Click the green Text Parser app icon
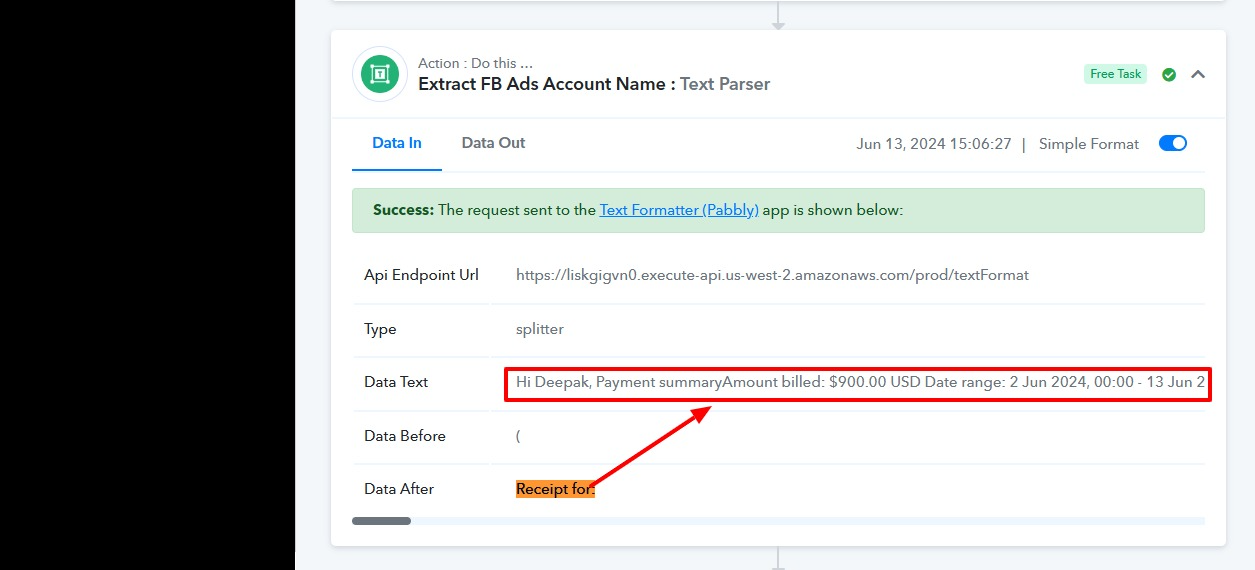Screen dimensions: 1255x570 [x=380, y=74]
